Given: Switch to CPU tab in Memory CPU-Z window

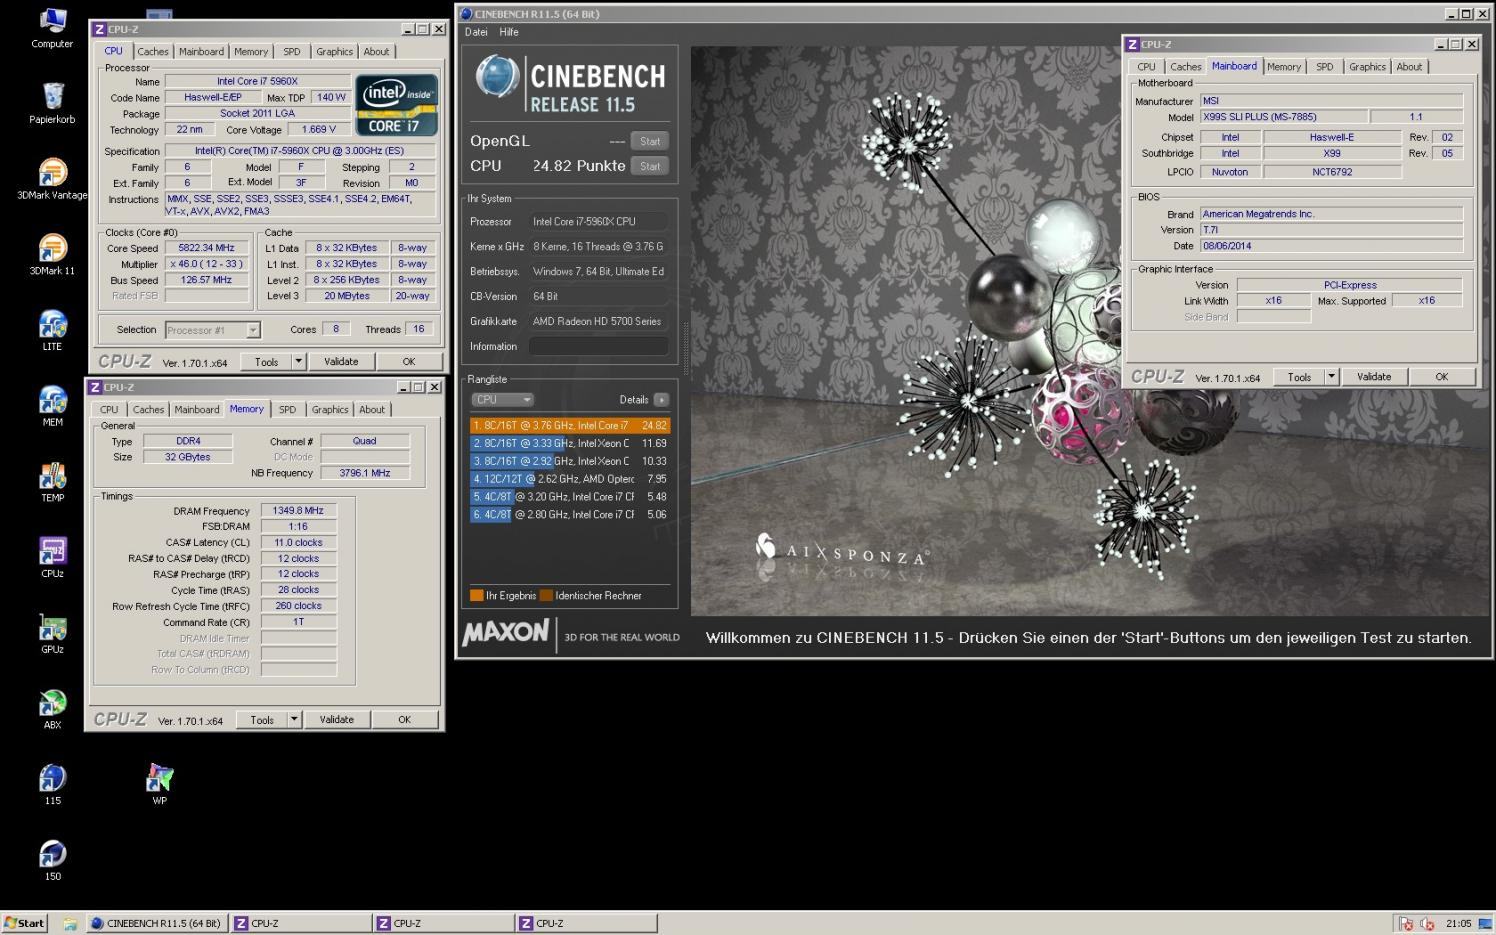Looking at the screenshot, I should point(109,409).
